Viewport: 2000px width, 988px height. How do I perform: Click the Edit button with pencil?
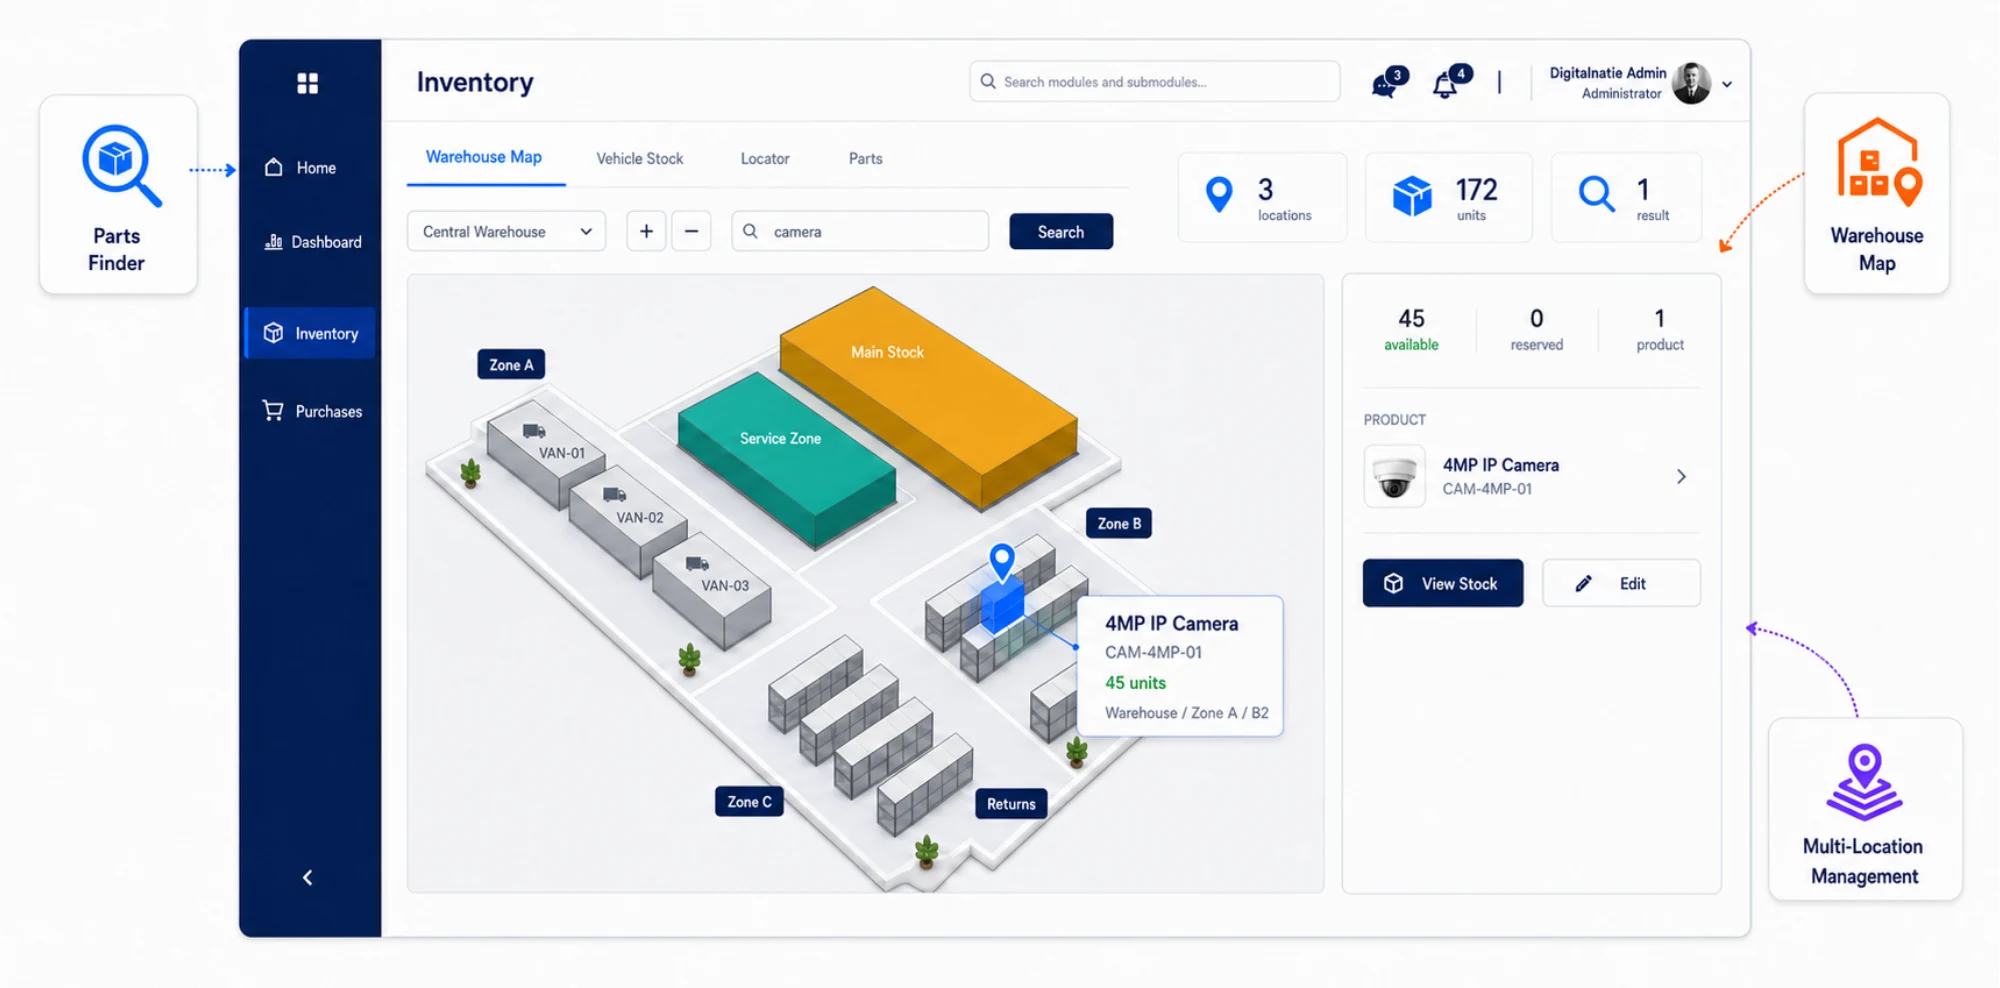(x=1621, y=583)
